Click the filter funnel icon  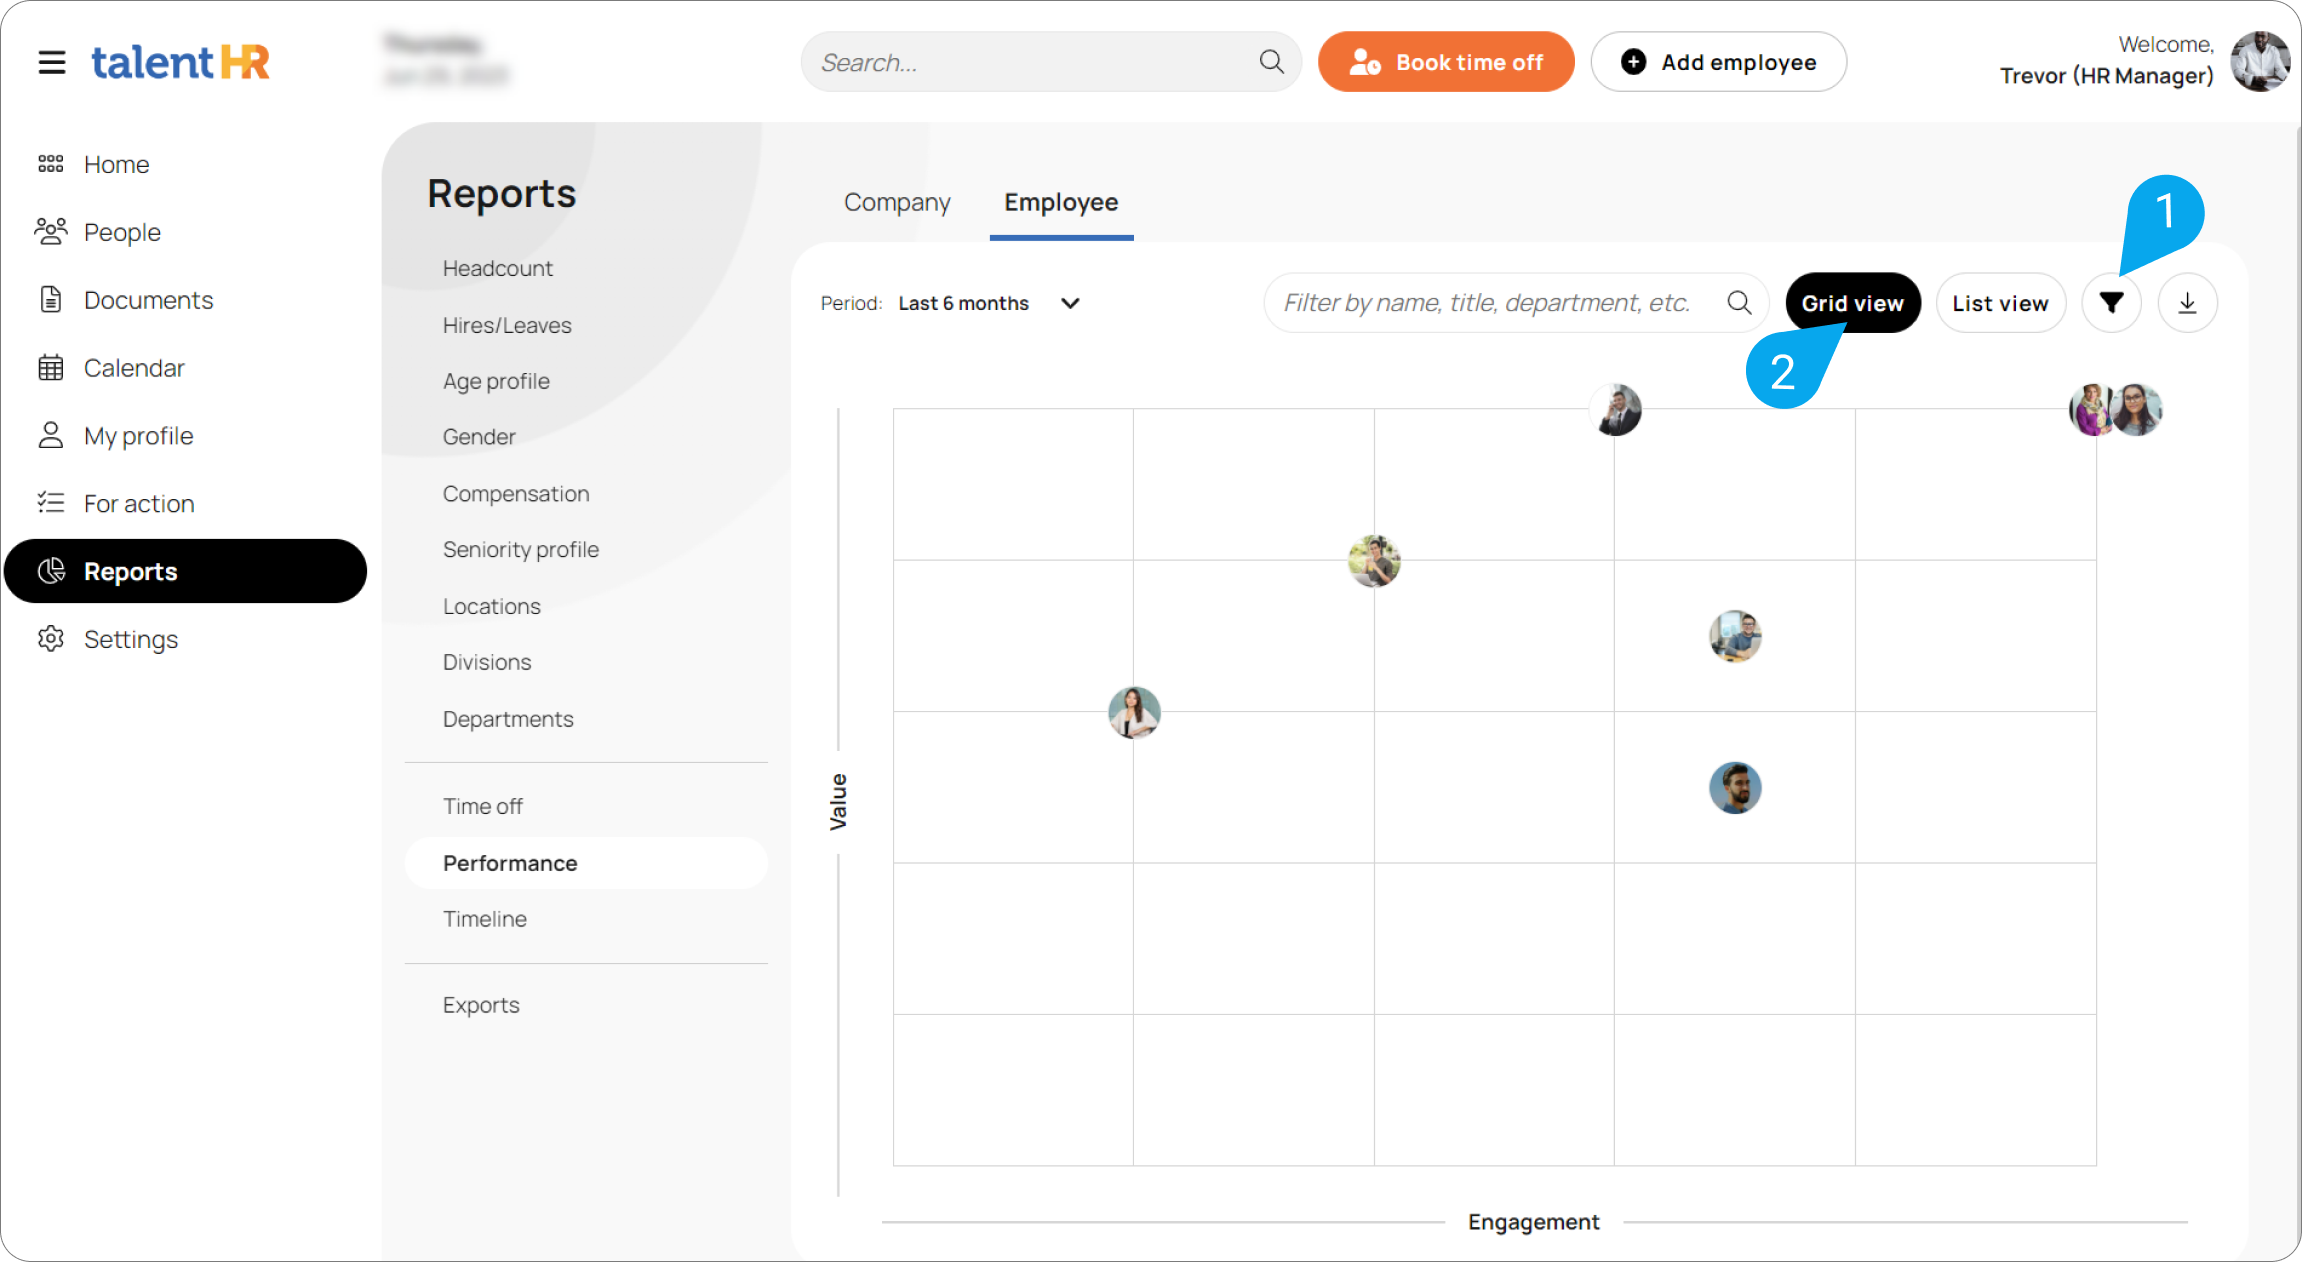coord(2111,303)
